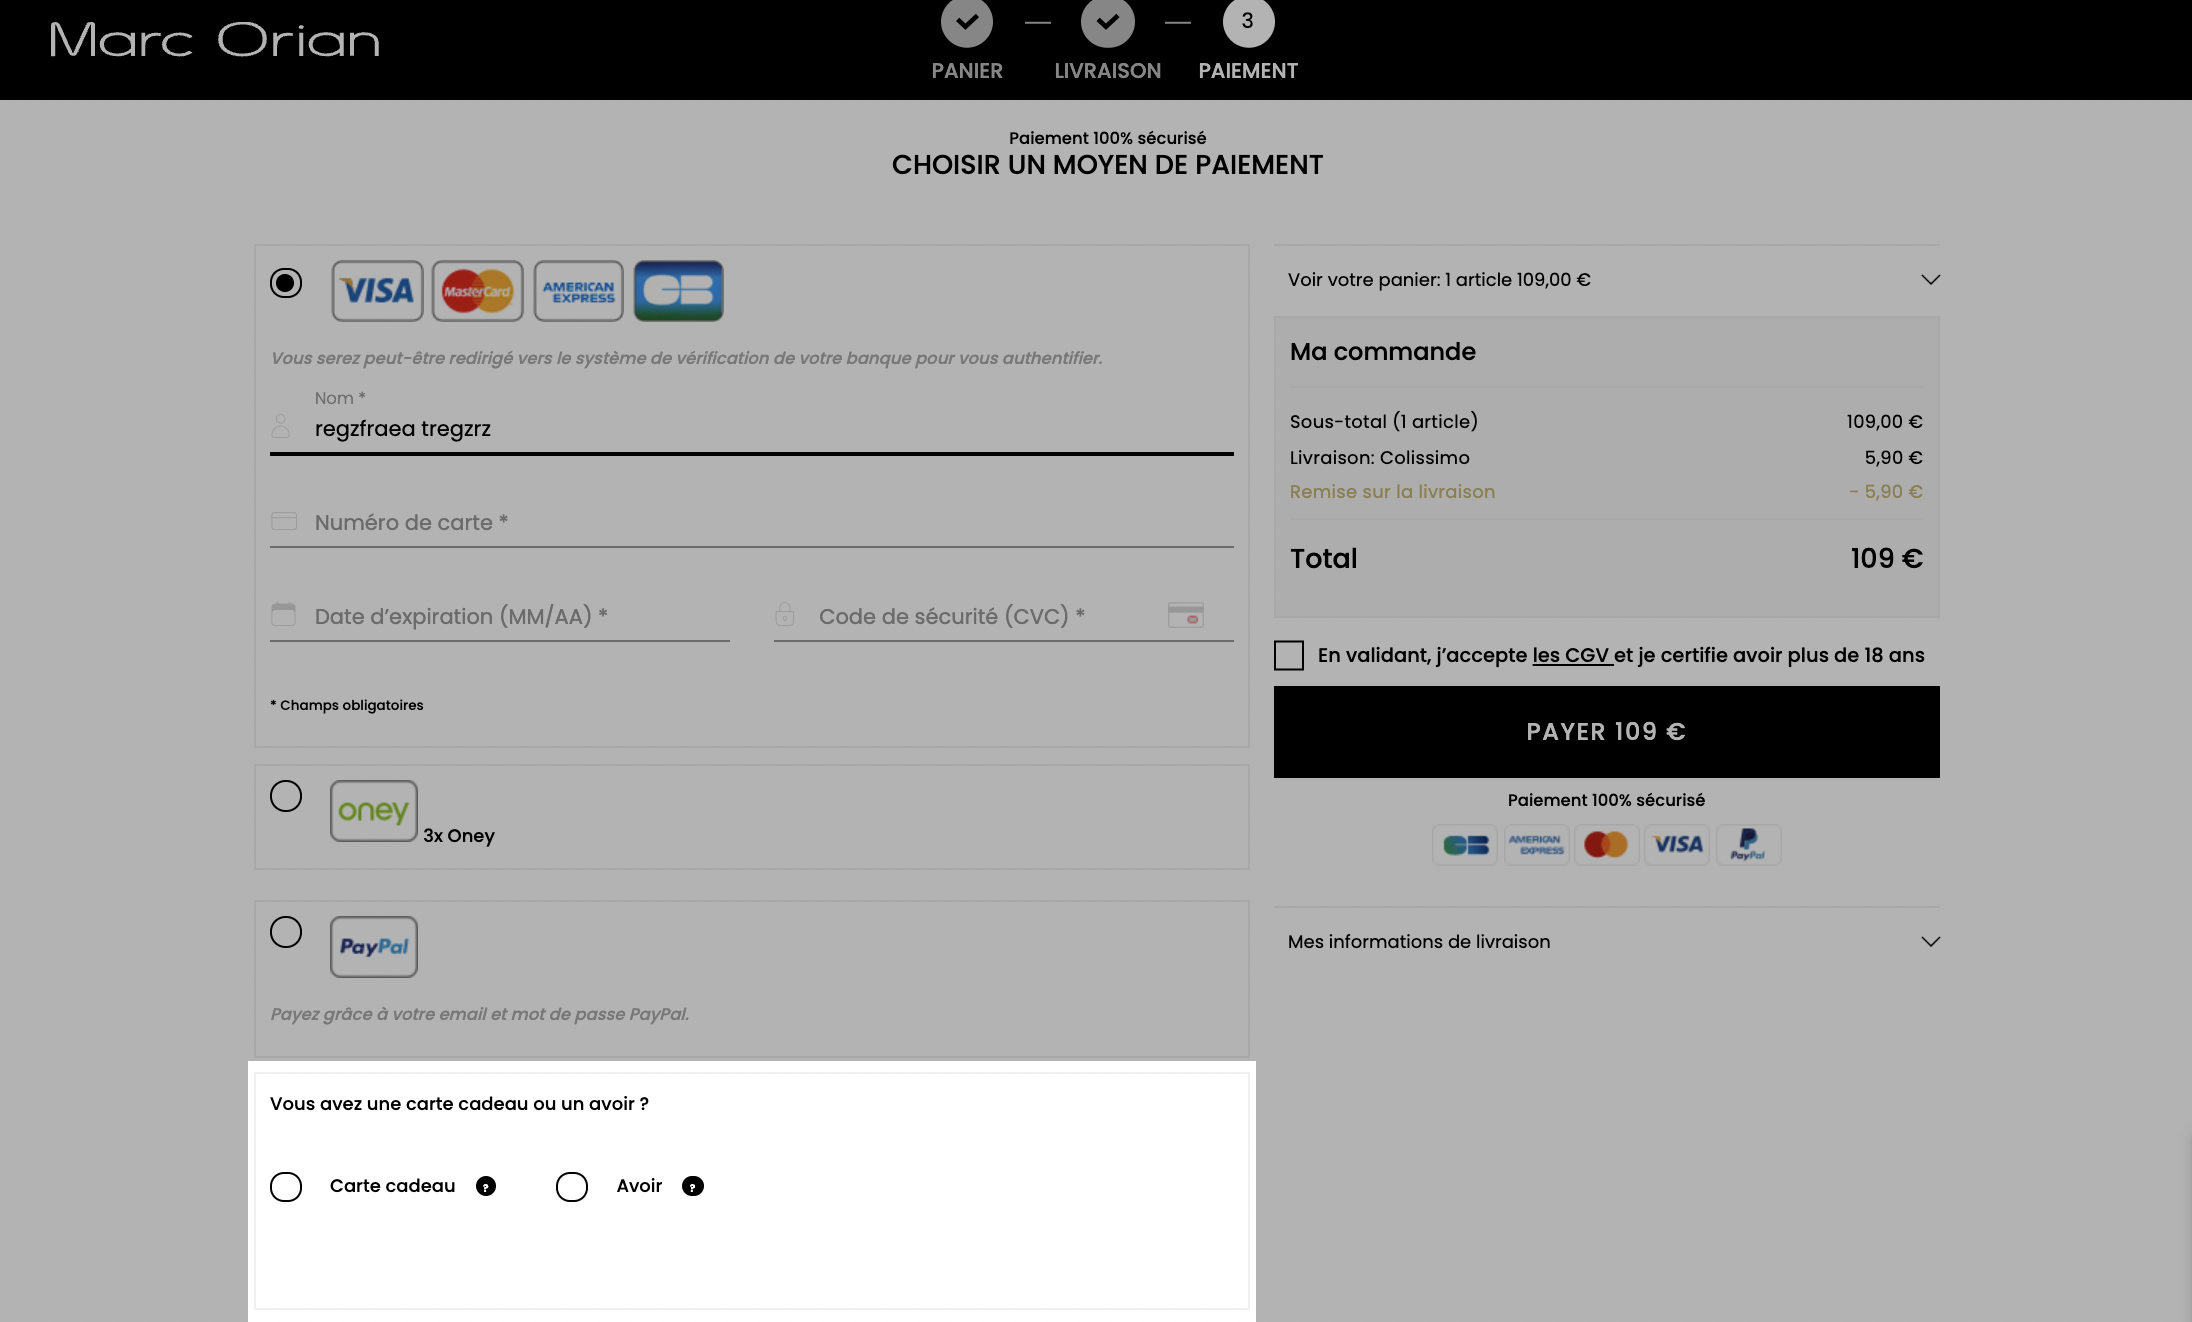
Task: Tick the CGV acceptance checkbox
Action: pos(1289,656)
